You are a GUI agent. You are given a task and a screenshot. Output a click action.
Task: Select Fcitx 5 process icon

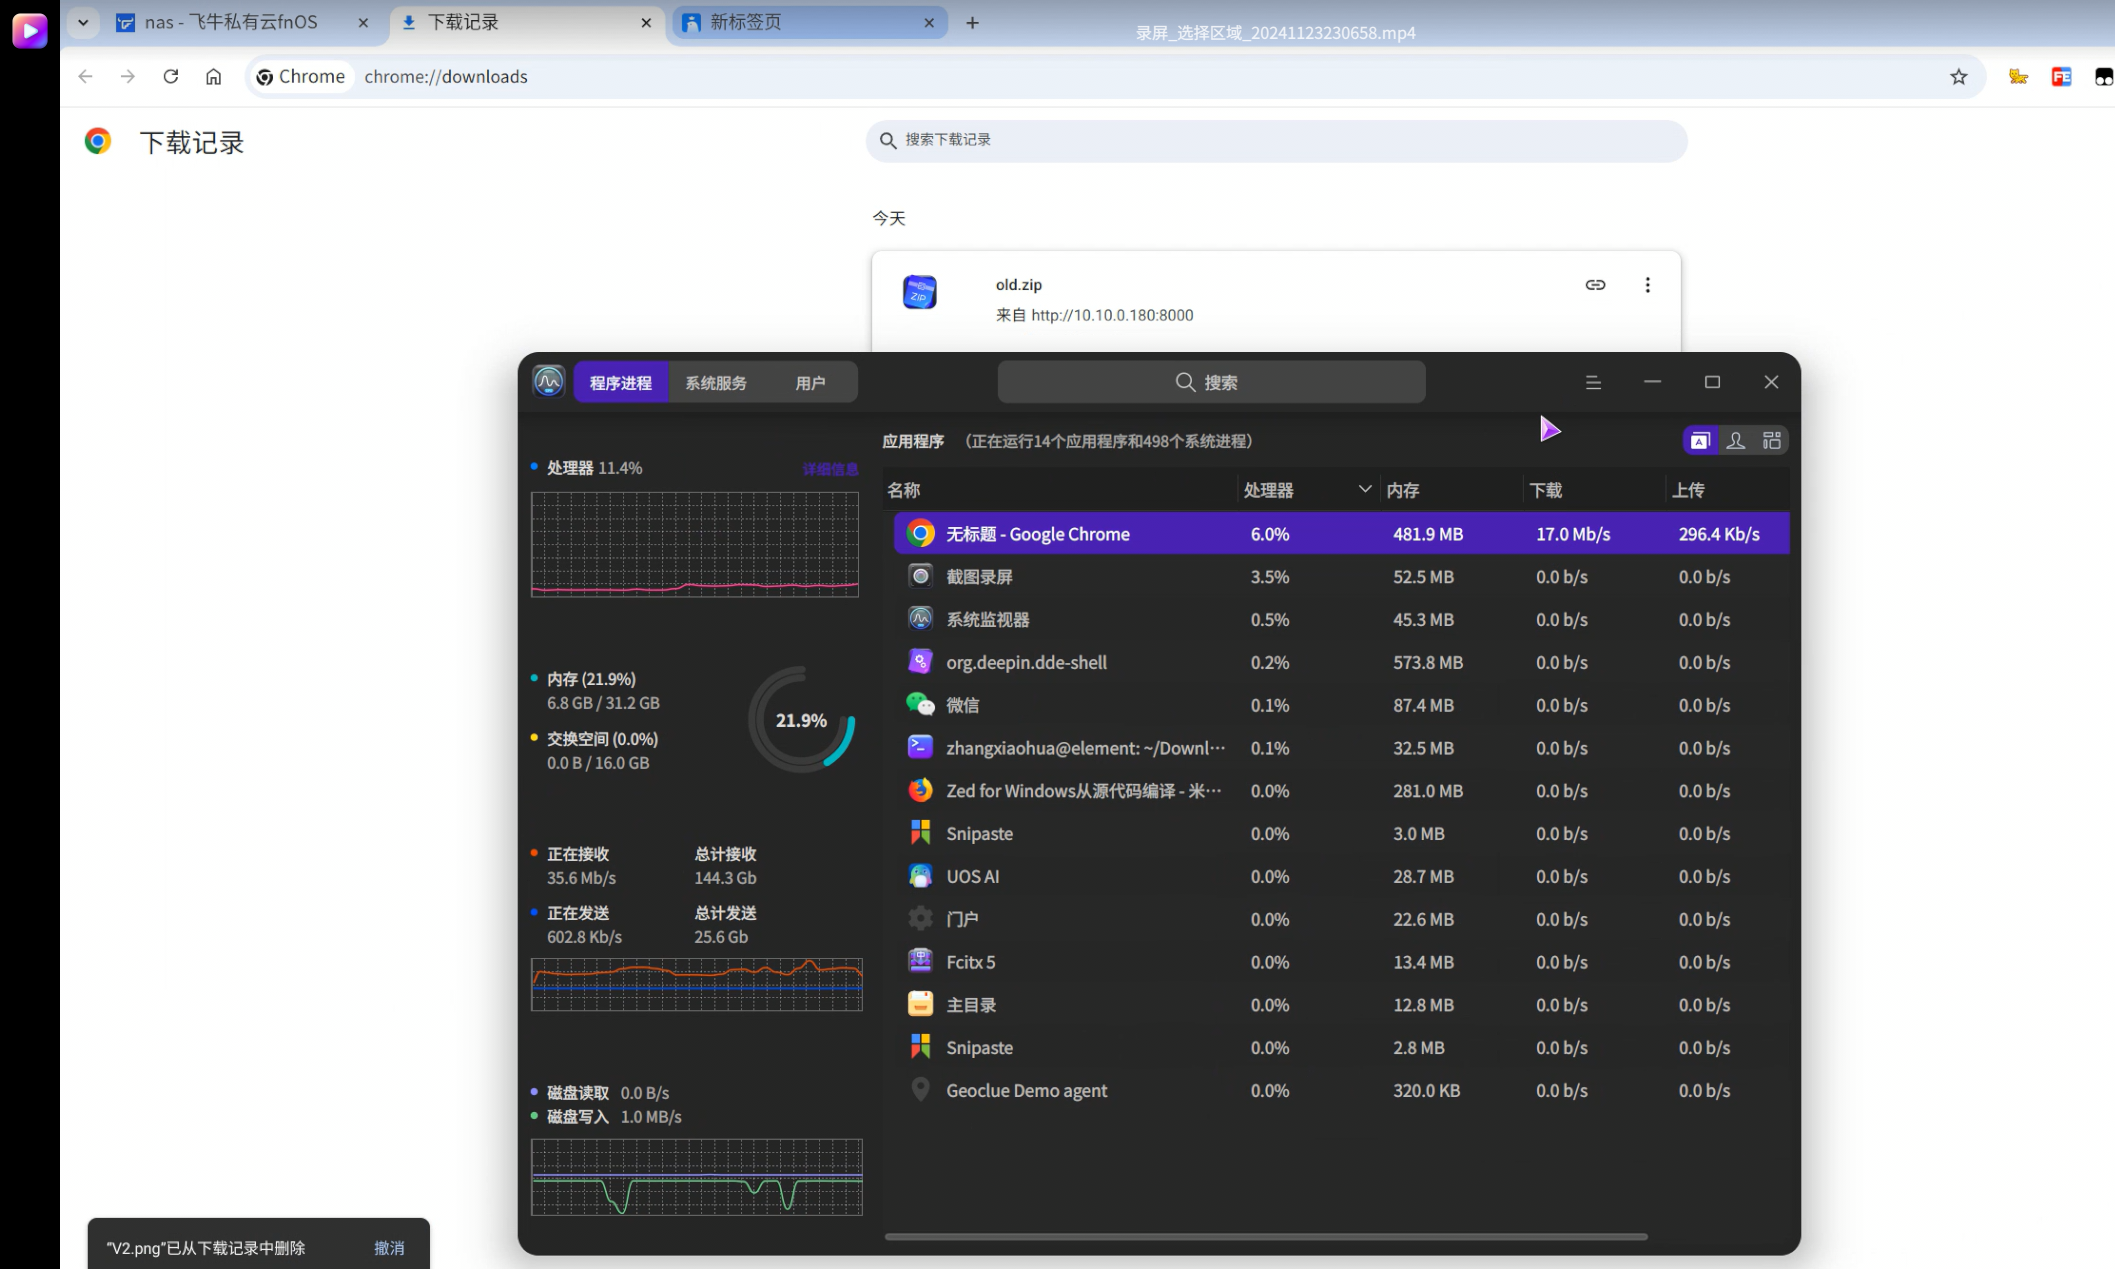point(920,962)
